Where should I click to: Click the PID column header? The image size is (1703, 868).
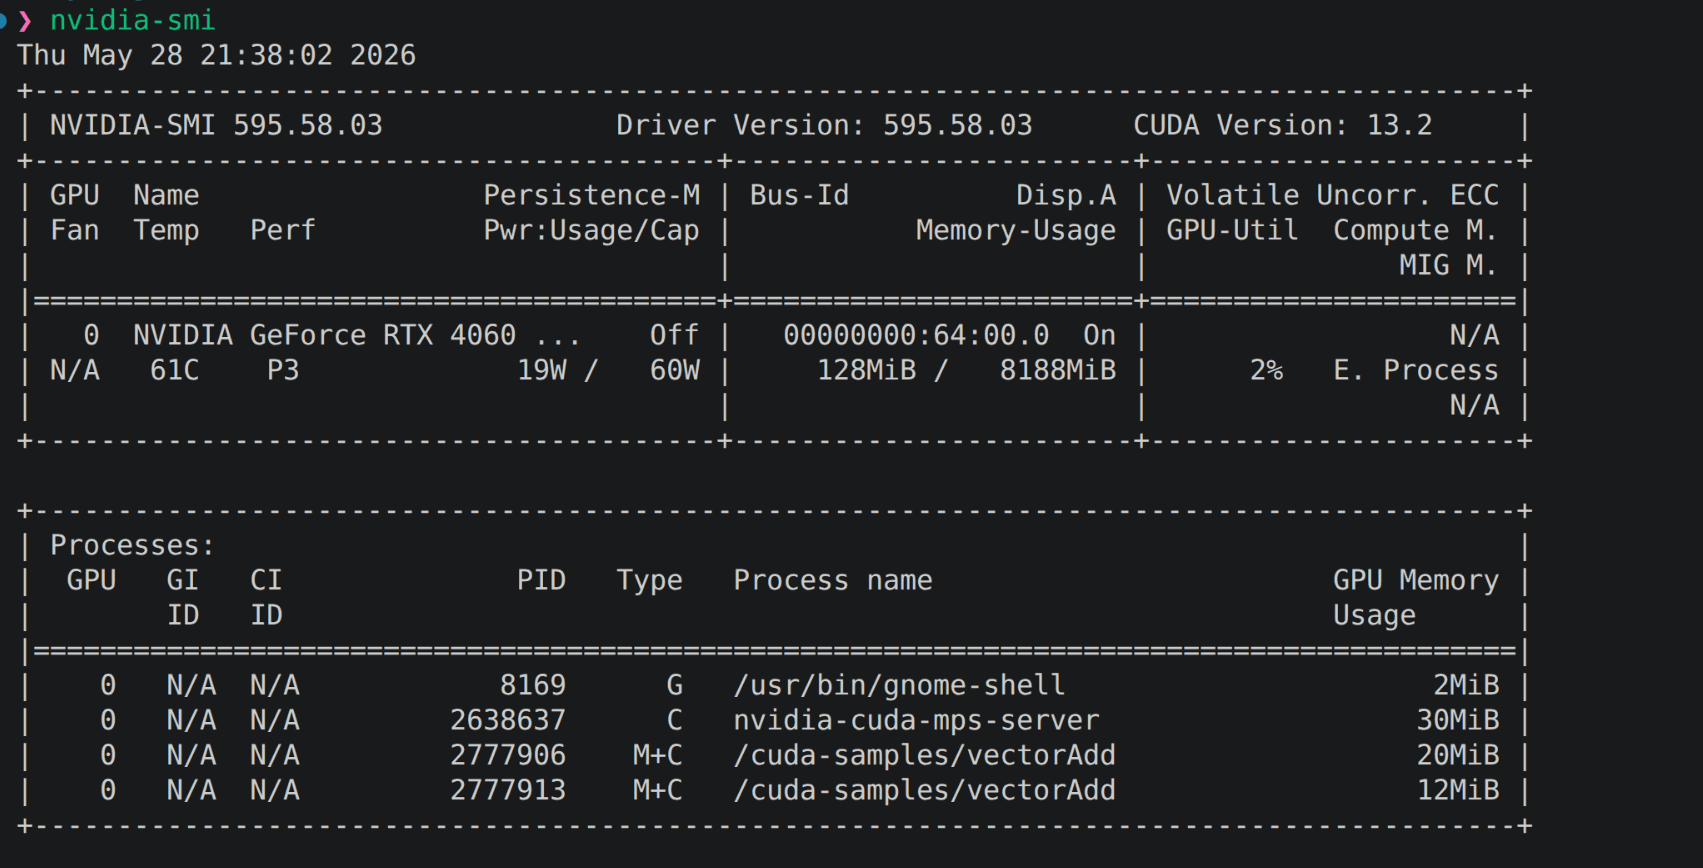click(541, 580)
